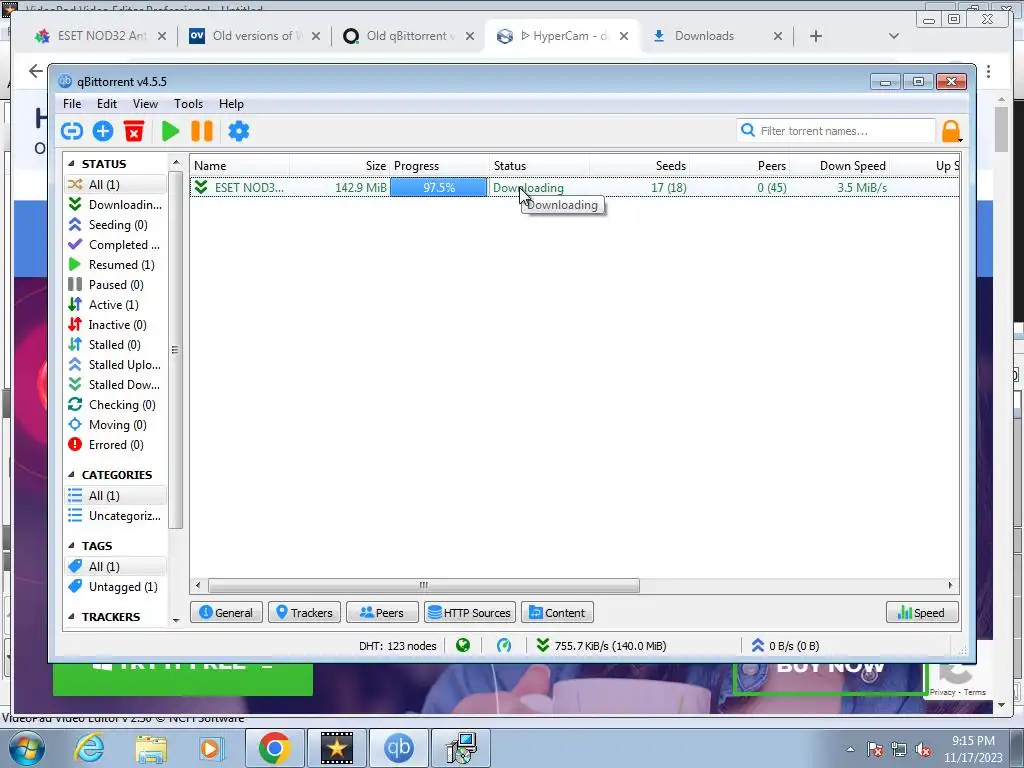This screenshot has width=1024, height=768.
Task: Switch to the General tab
Action: tap(226, 613)
